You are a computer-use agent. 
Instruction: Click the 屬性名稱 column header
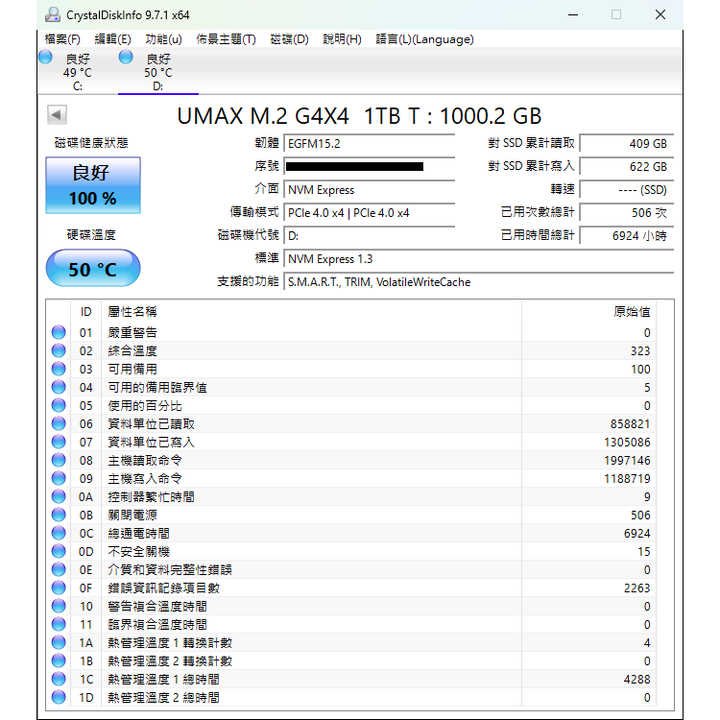pos(311,312)
